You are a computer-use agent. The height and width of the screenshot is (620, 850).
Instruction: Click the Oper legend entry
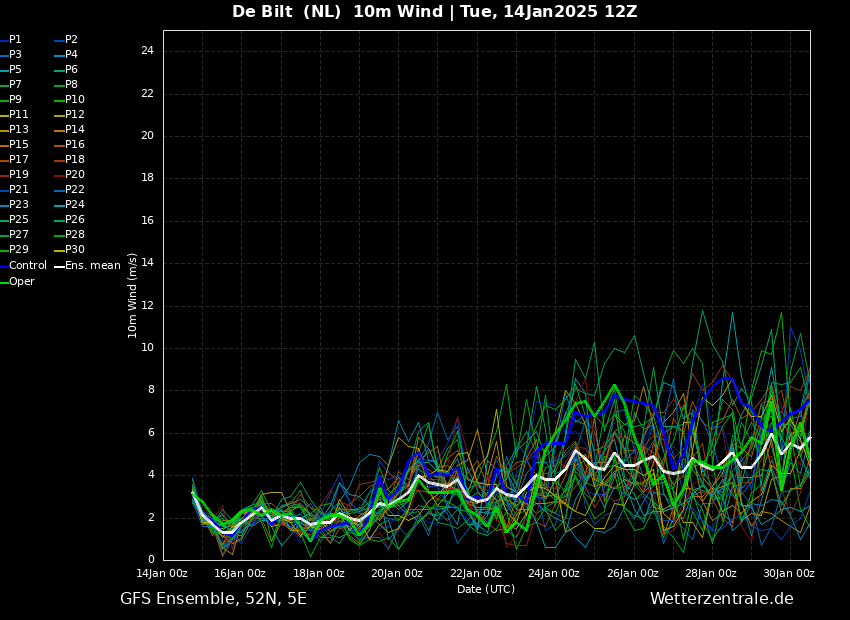click(17, 282)
